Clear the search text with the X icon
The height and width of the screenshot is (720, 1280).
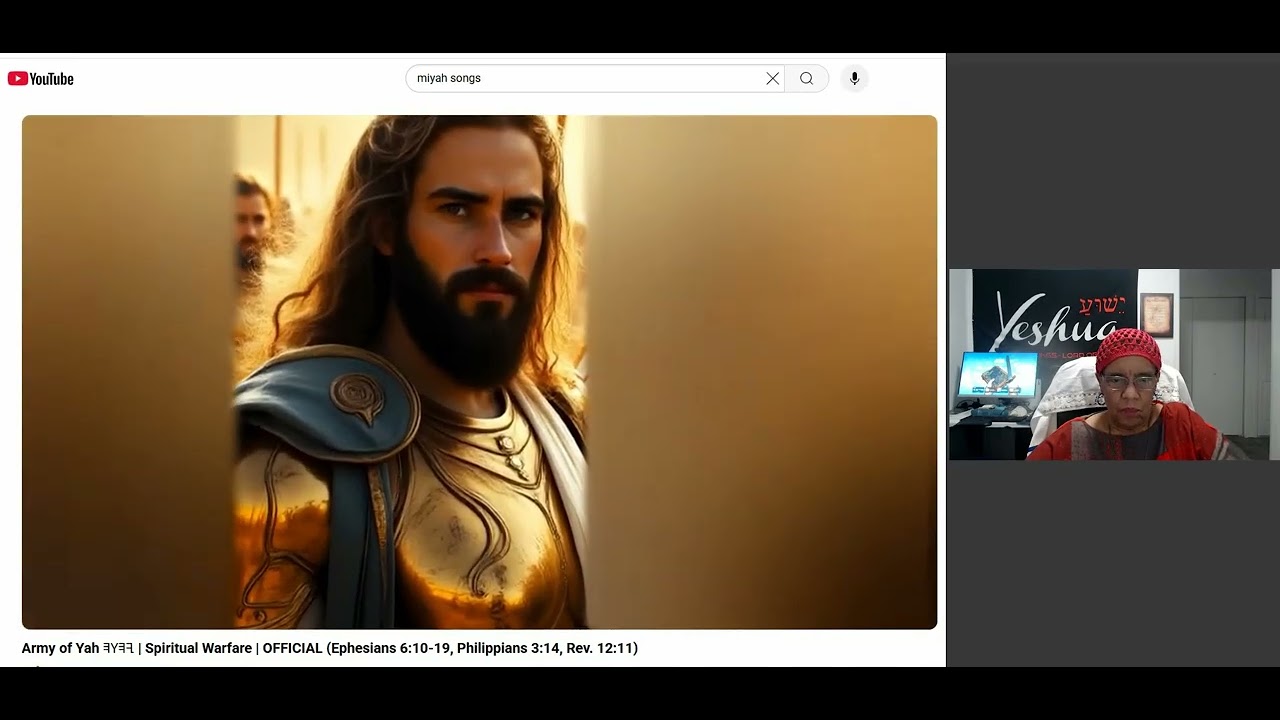coord(773,78)
